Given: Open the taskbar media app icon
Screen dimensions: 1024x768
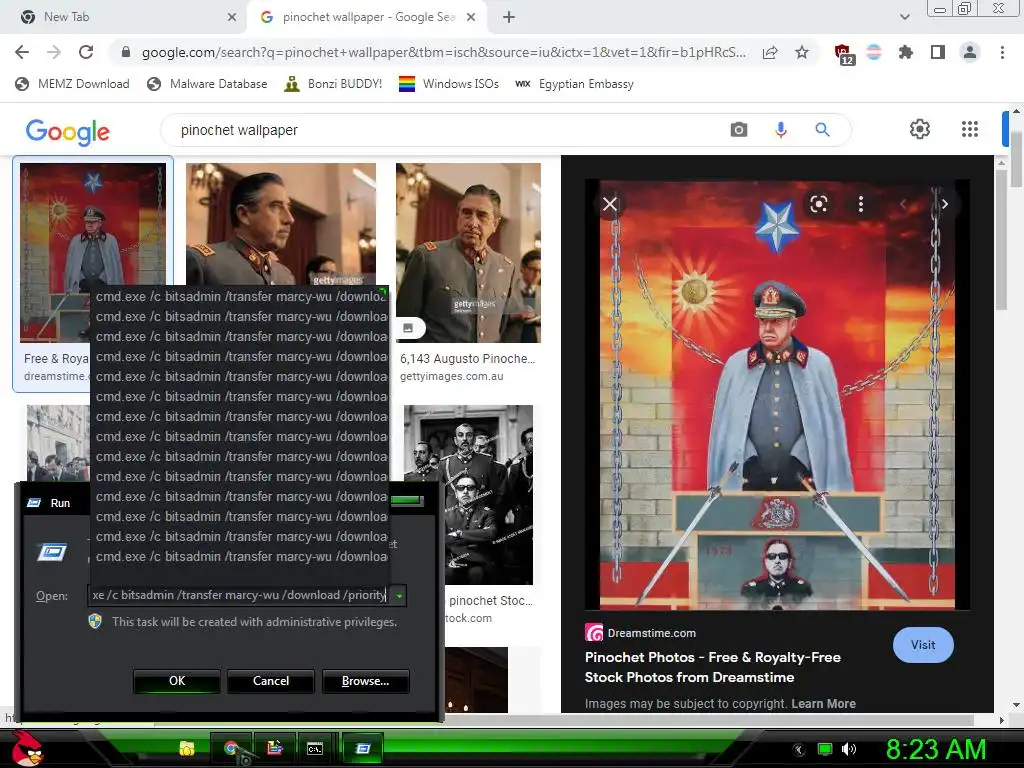Looking at the screenshot, I should click(274, 748).
